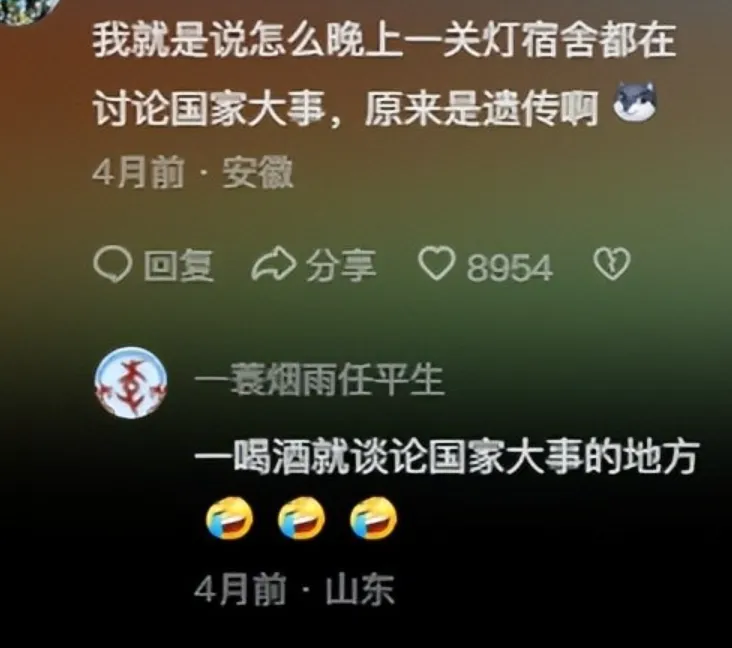Image resolution: width=732 pixels, height=648 pixels.
Task: Tap the first laughing-crying emoji
Action: pos(229,518)
